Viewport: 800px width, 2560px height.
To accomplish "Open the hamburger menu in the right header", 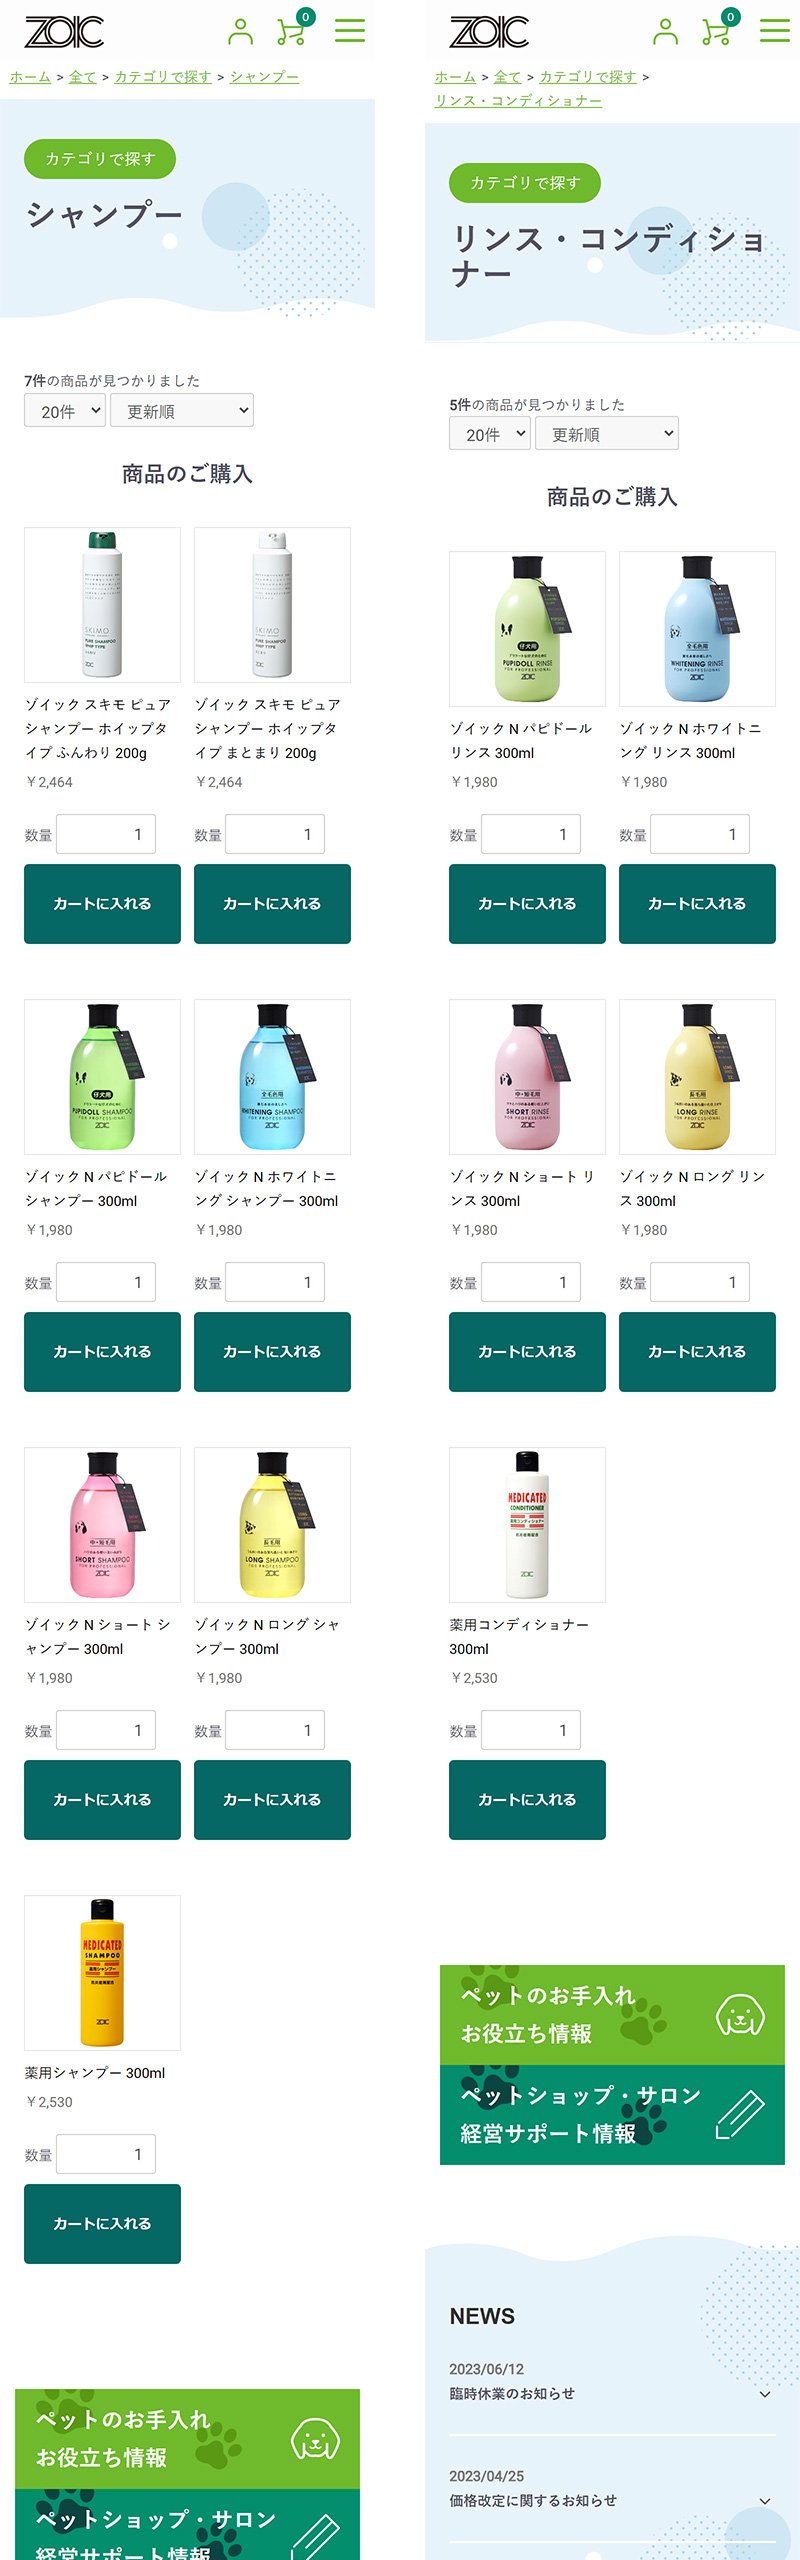I will click(x=775, y=31).
